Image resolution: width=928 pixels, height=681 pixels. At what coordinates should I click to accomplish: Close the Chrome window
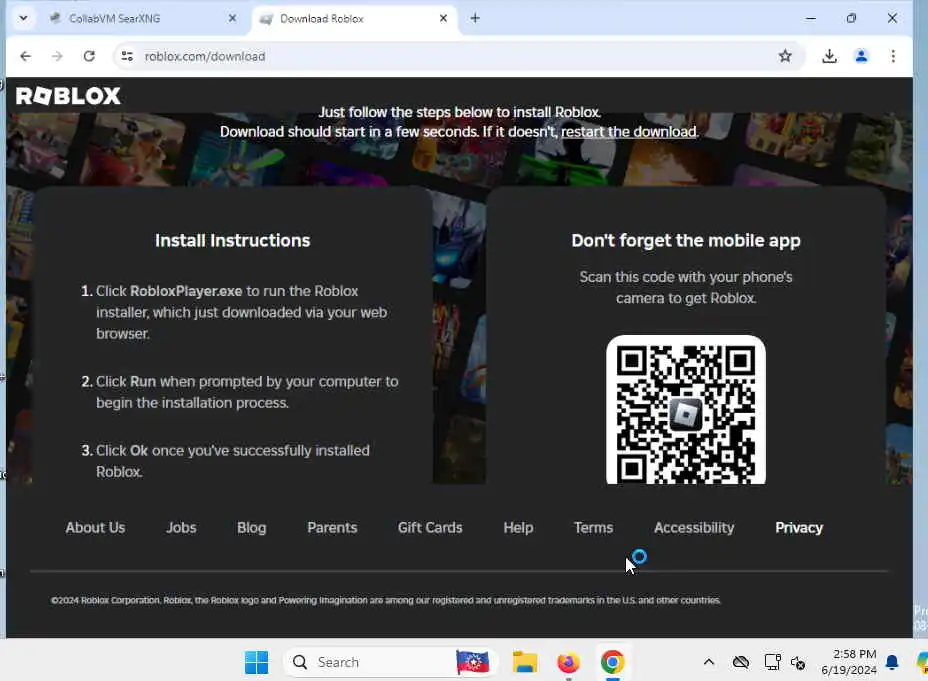[x=892, y=18]
